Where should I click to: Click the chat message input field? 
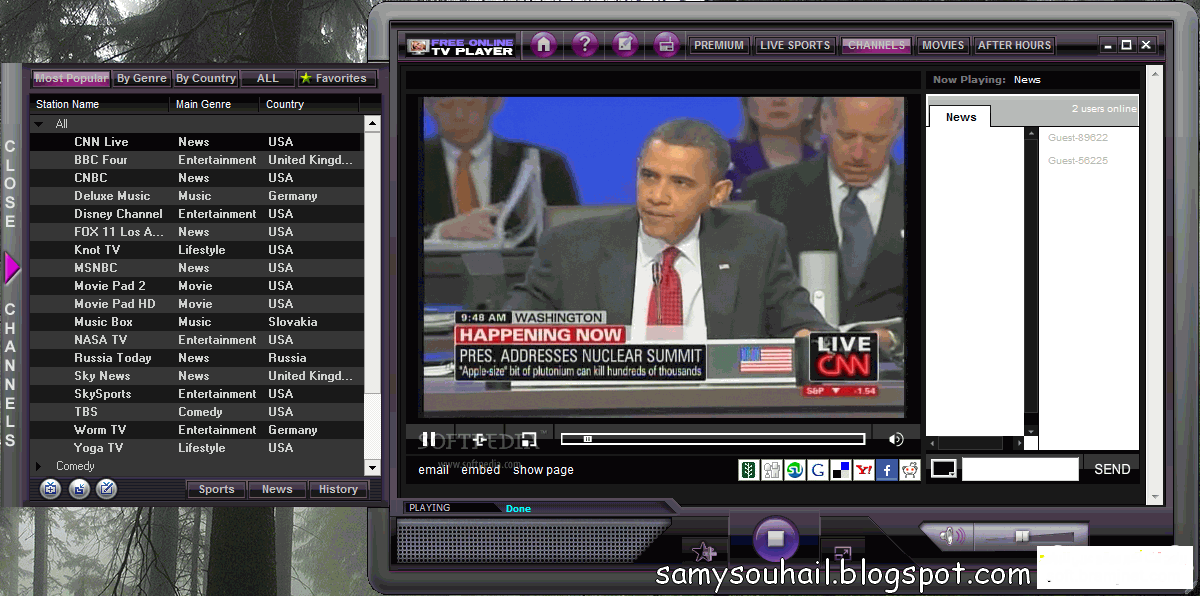coord(1020,469)
